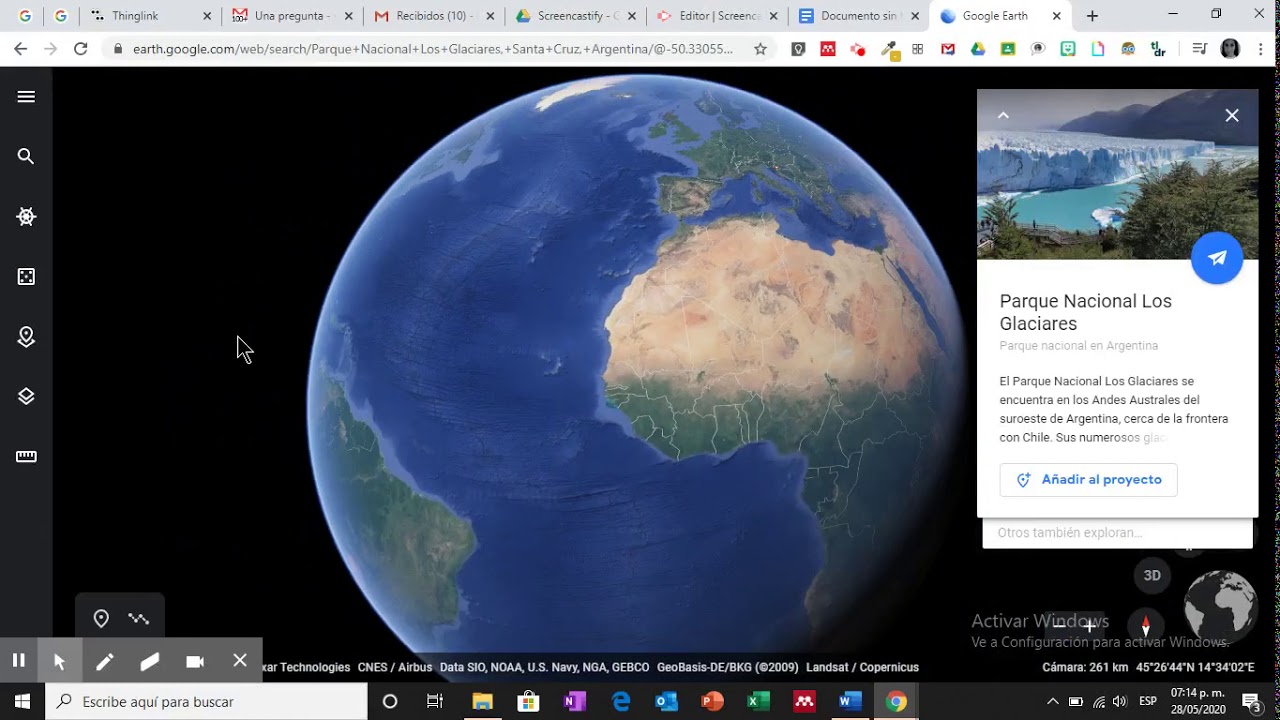Open Voyager ship's wheel icon

click(26, 217)
